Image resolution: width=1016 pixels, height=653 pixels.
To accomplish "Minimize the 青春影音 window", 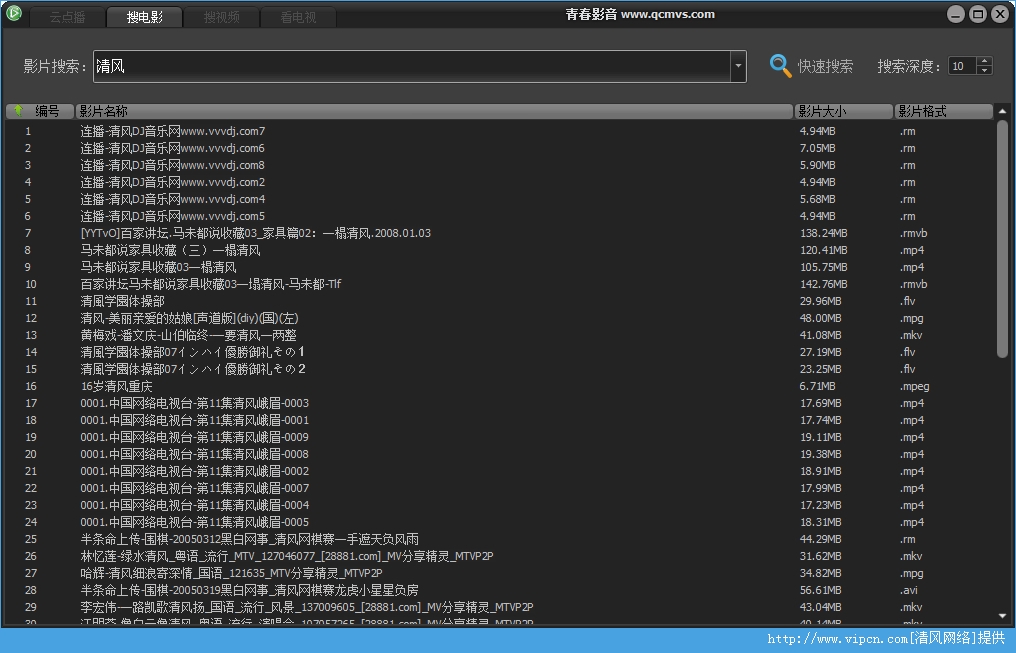I will pos(956,14).
